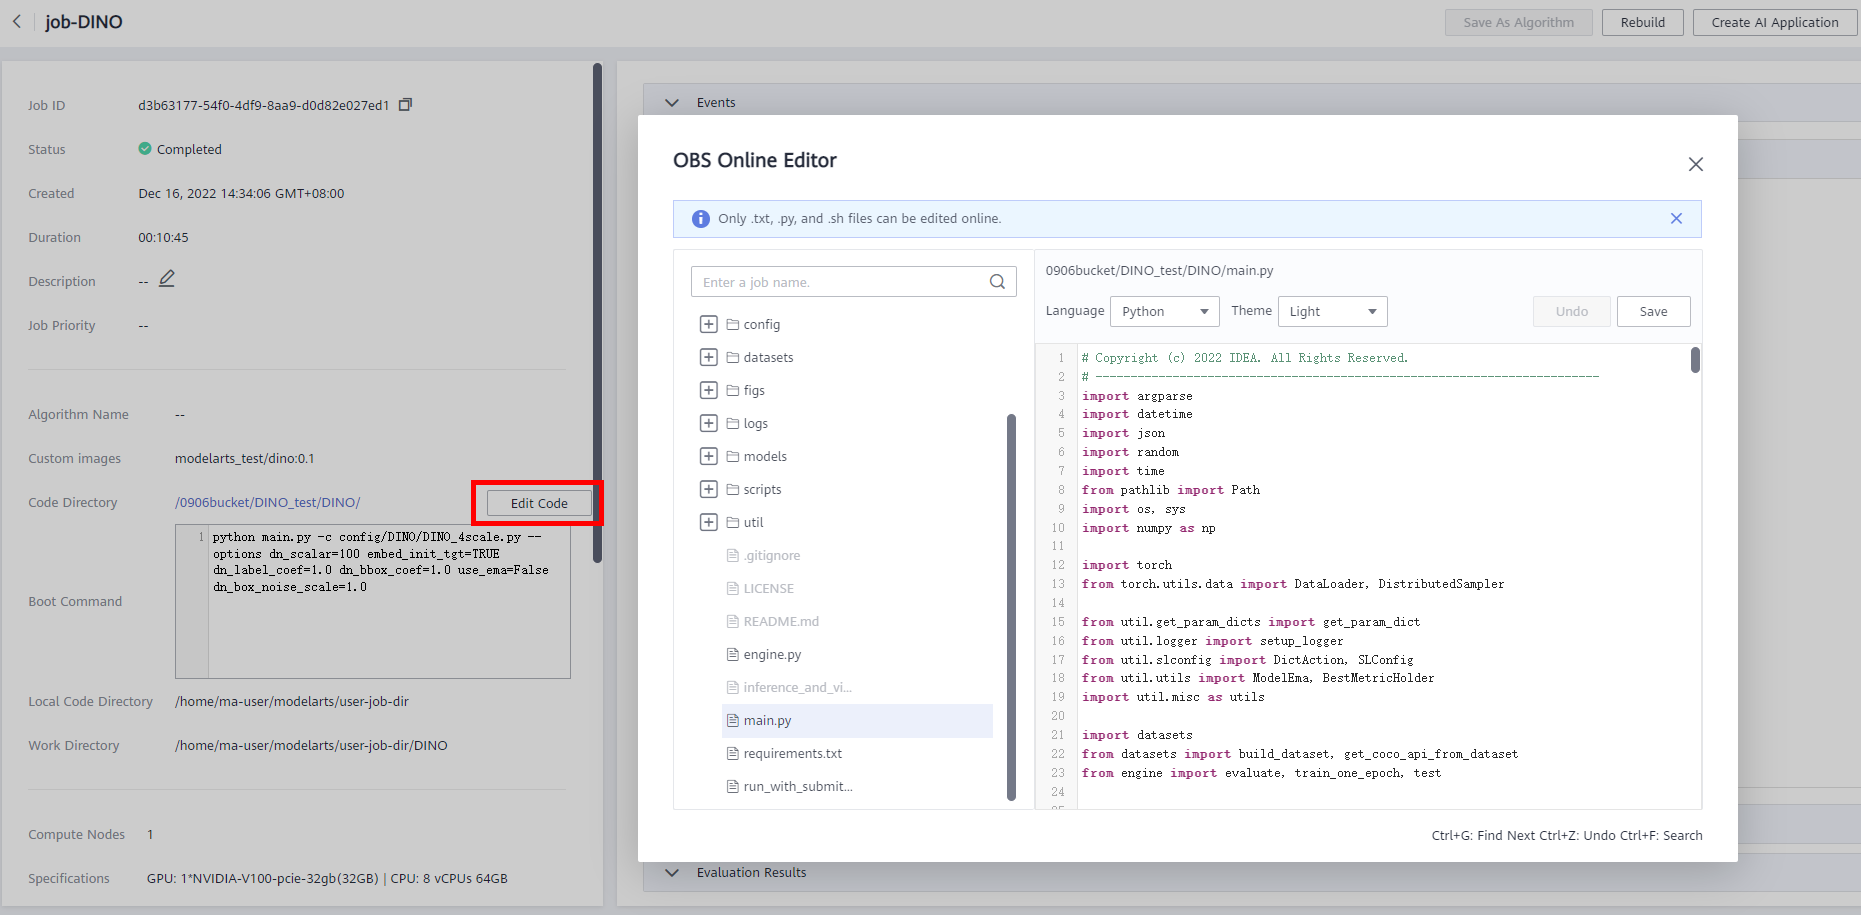Click the search magnifier in job name field
The image size is (1861, 915).
click(x=997, y=282)
